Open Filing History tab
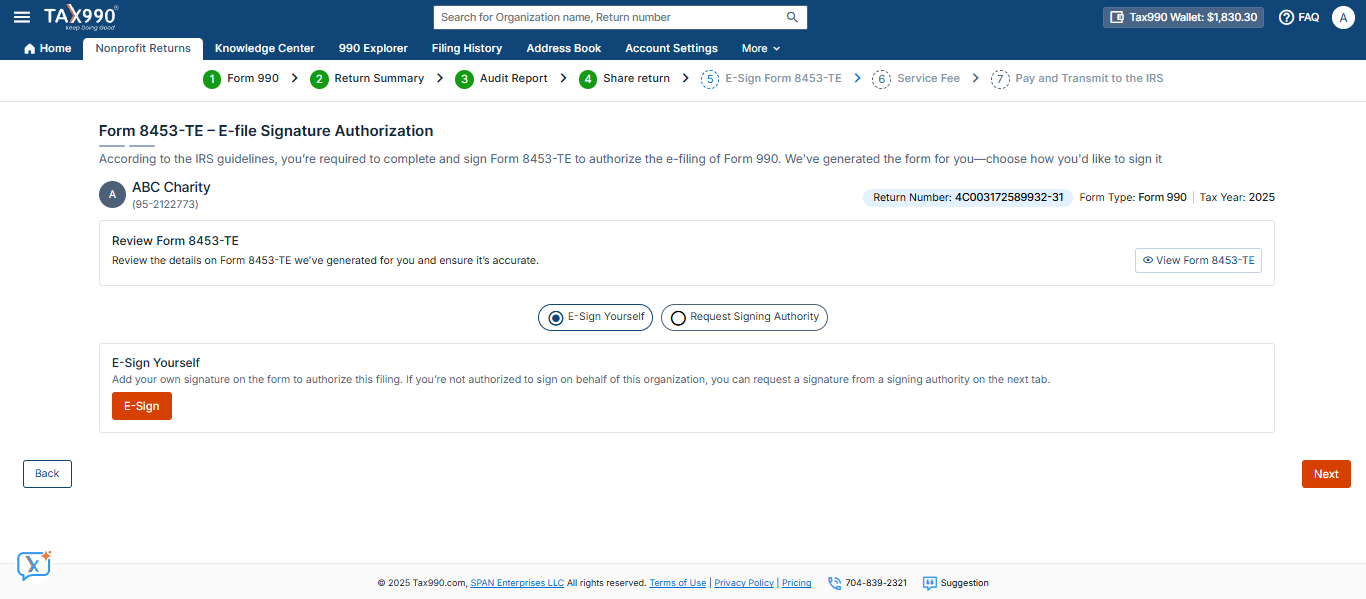Screen dimensions: 1366x599 click(467, 48)
